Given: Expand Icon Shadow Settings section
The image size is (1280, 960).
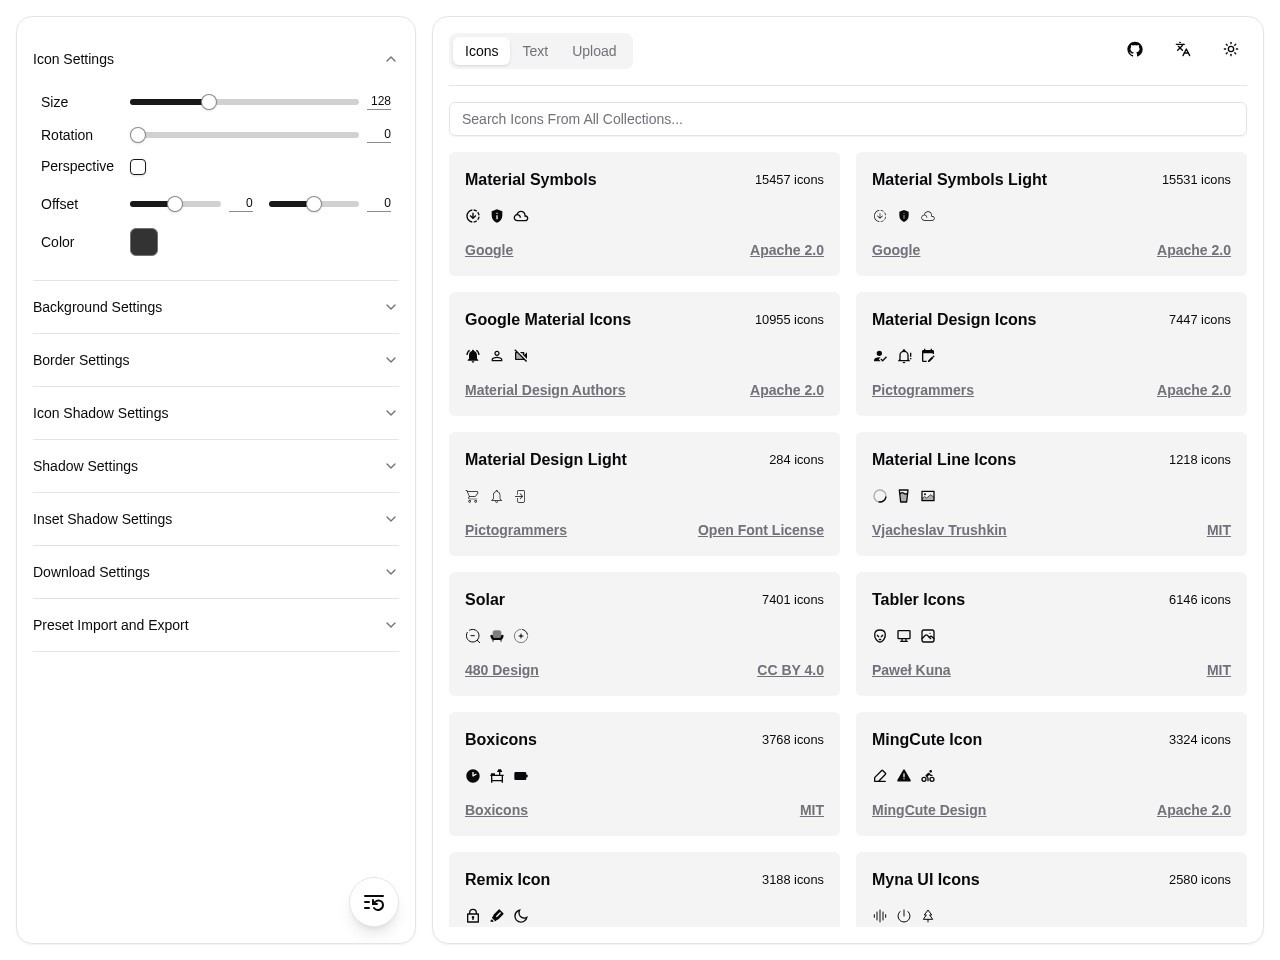Looking at the screenshot, I should click(x=216, y=413).
